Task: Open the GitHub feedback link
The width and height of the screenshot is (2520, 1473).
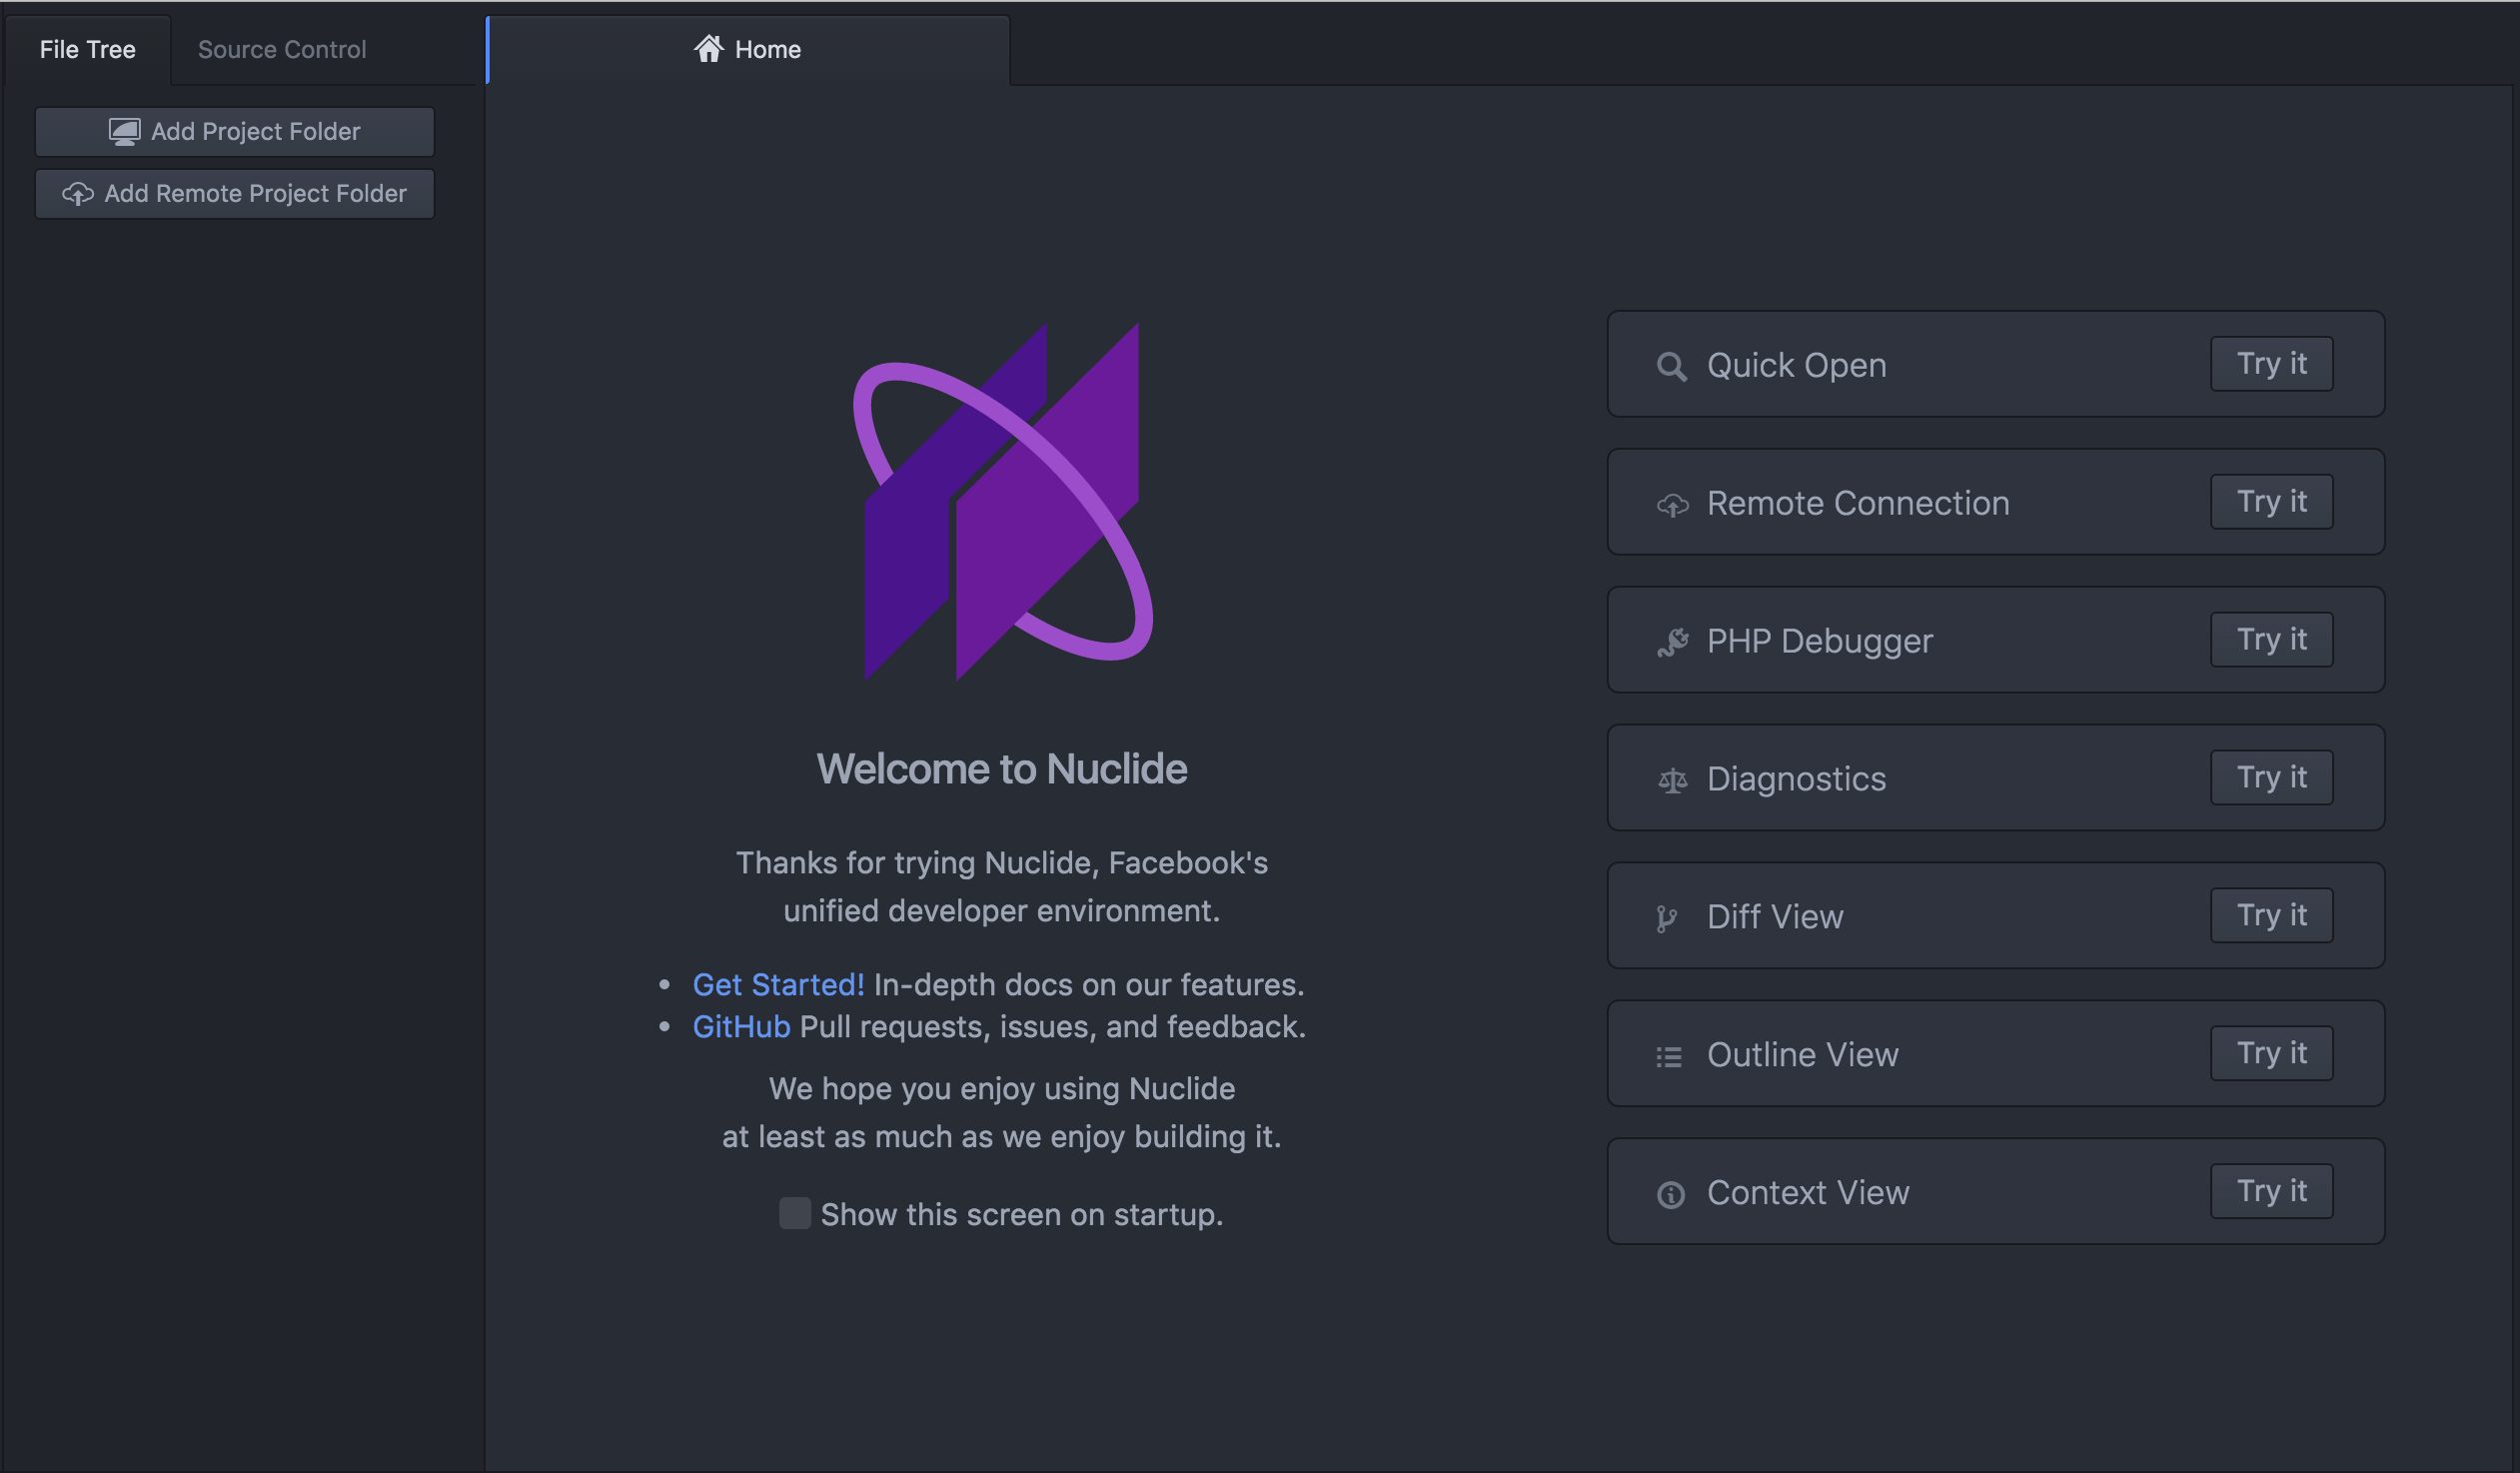Action: [740, 1026]
